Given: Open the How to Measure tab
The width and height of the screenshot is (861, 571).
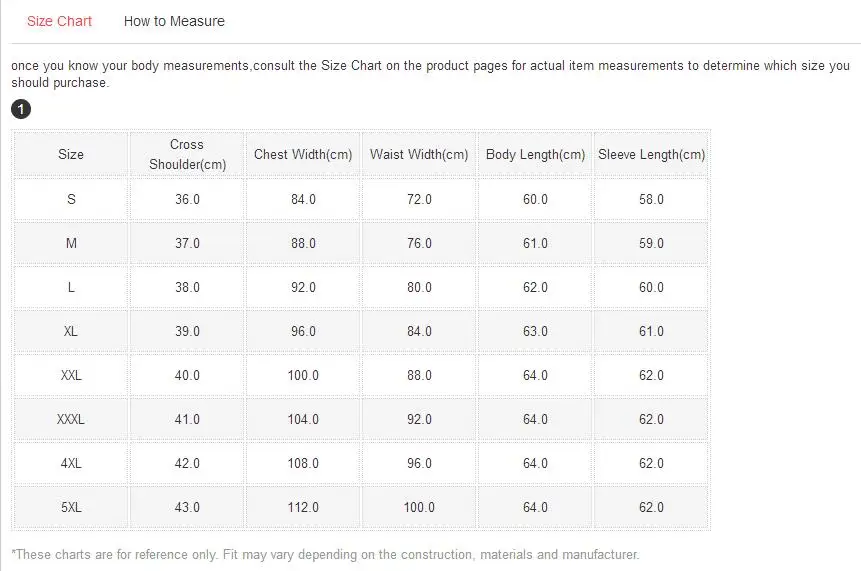Looking at the screenshot, I should point(174,21).
